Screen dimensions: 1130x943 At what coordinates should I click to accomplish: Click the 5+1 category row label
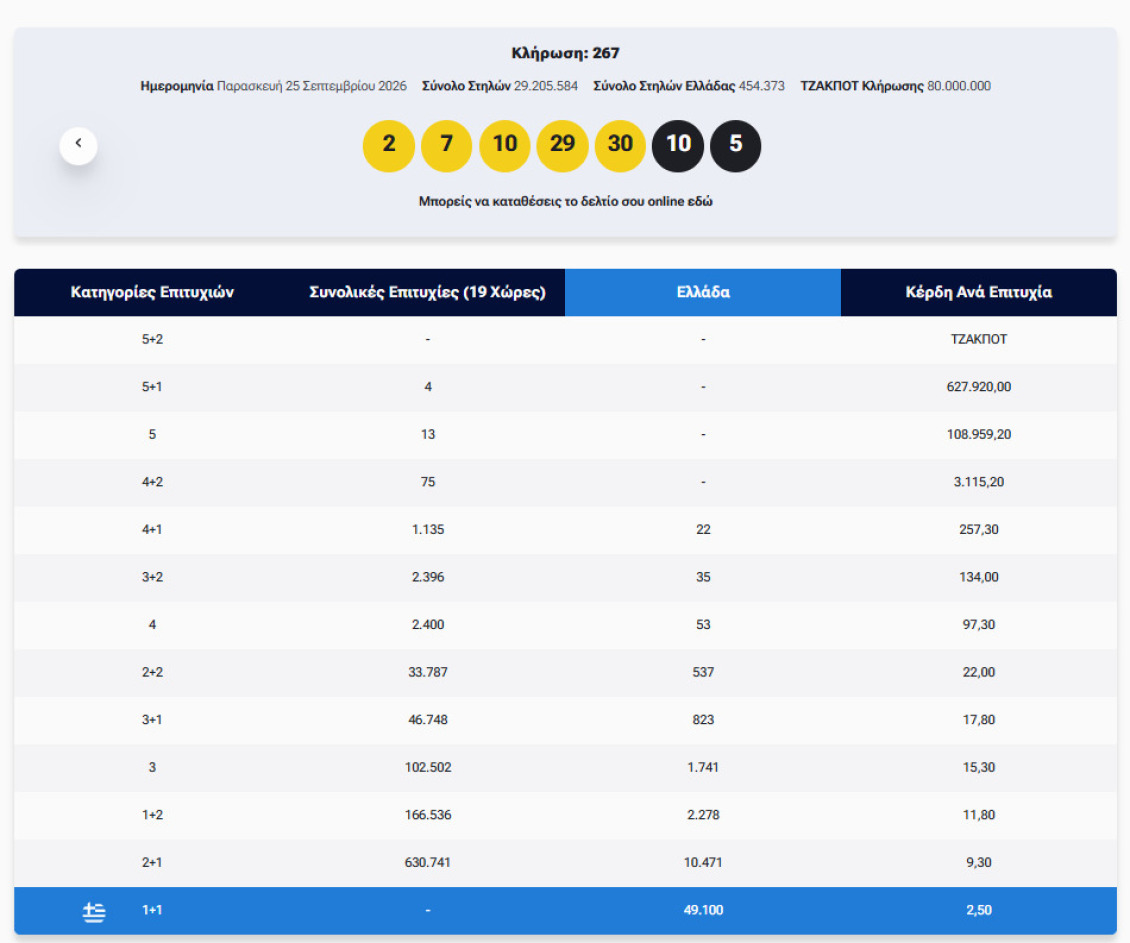pos(152,387)
